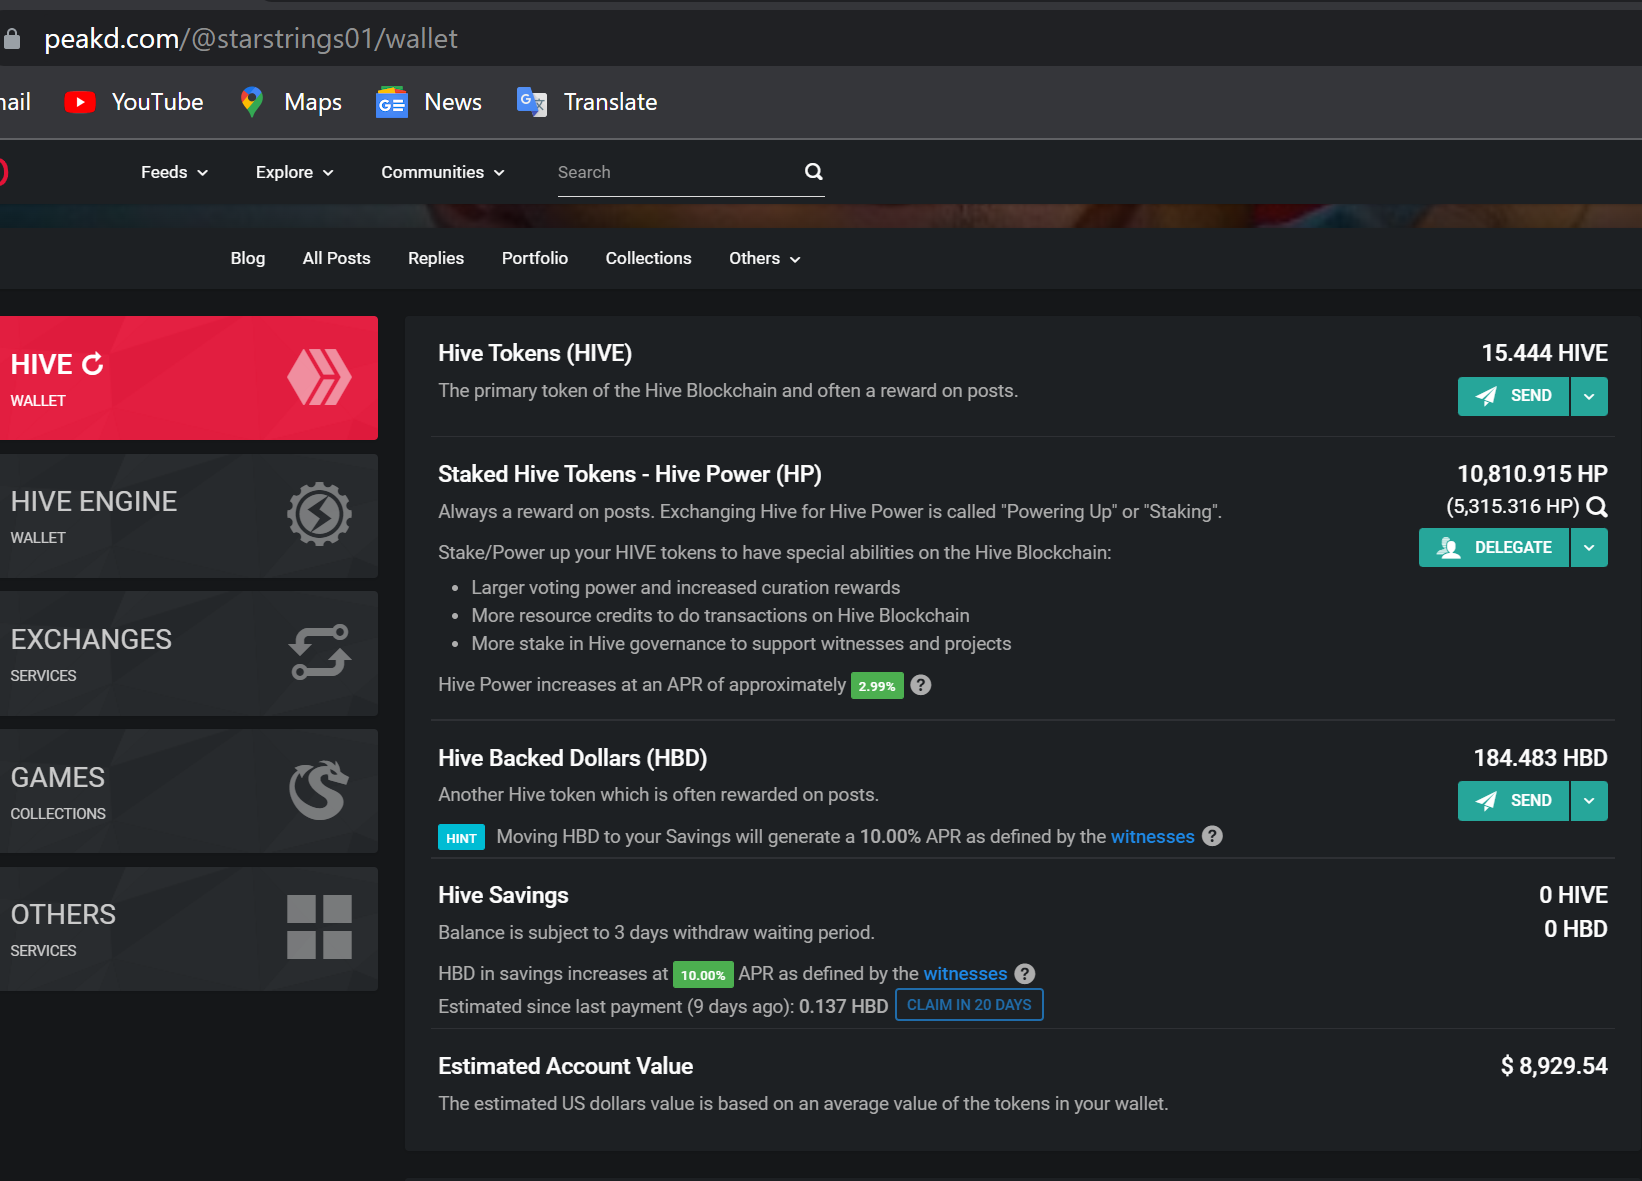Send HIVE tokens with the Send button
Screen dimensions: 1642x1181
(x=1513, y=396)
